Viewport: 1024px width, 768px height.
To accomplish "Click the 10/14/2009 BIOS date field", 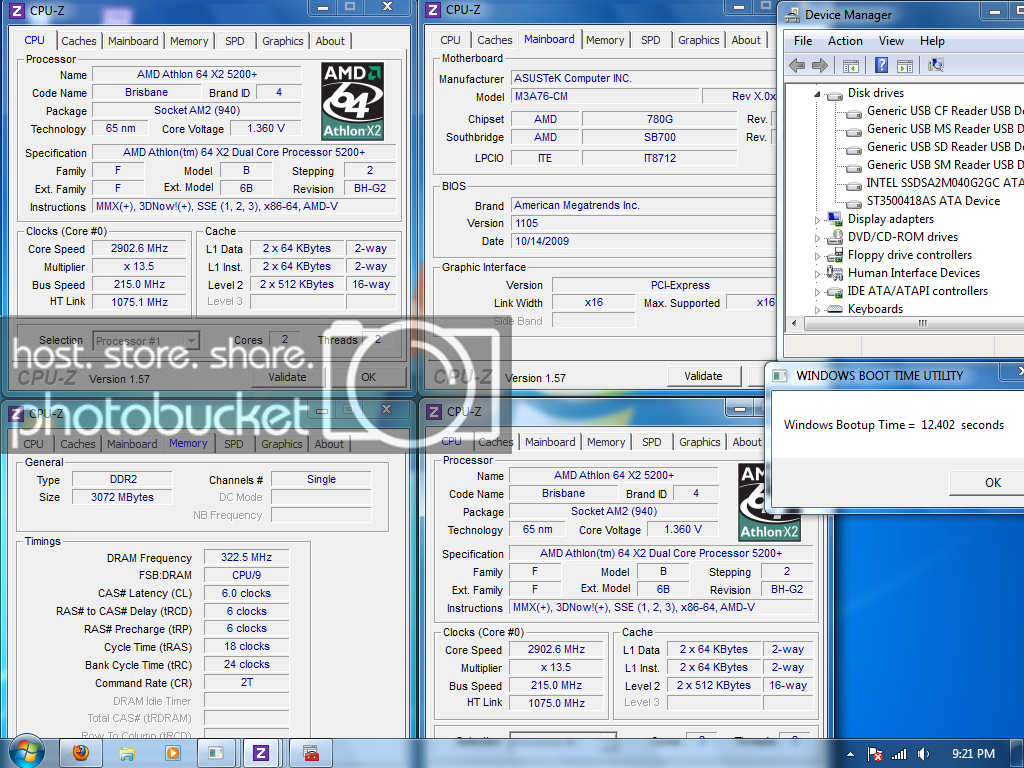I will pyautogui.click(x=643, y=241).
